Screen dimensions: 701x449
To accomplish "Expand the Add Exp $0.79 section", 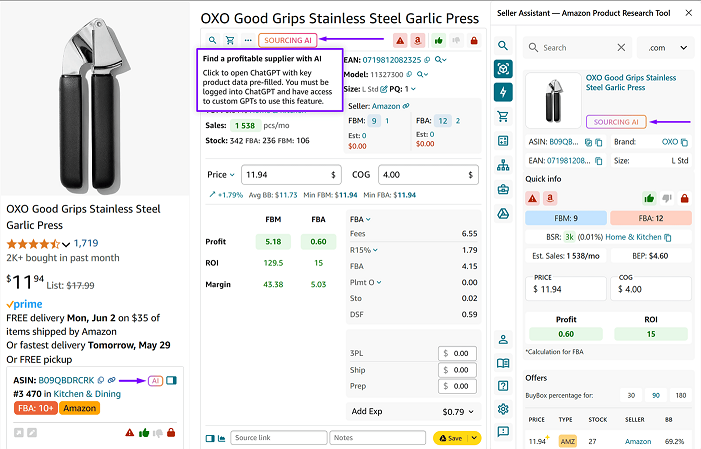I will pos(413,411).
